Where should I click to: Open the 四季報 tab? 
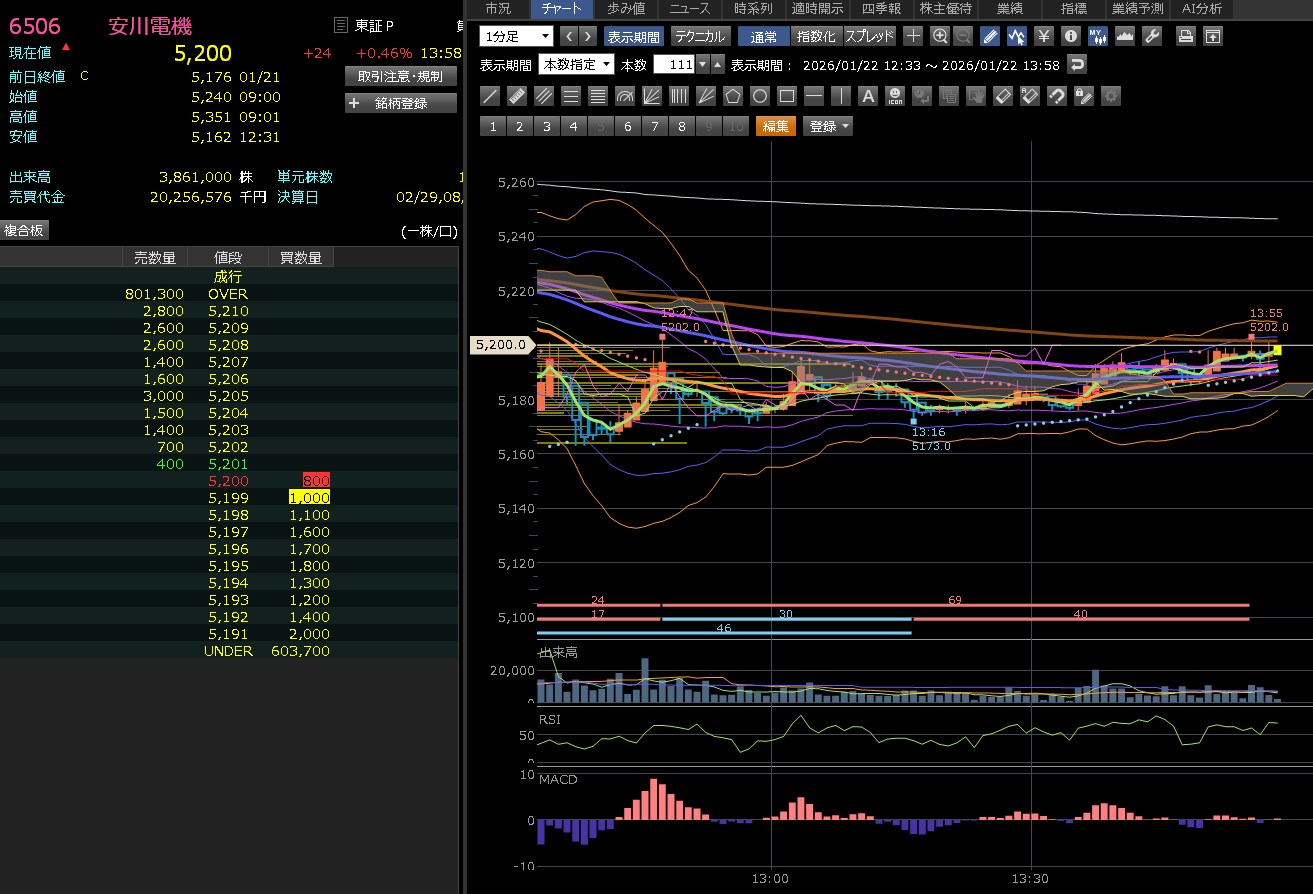click(x=881, y=9)
